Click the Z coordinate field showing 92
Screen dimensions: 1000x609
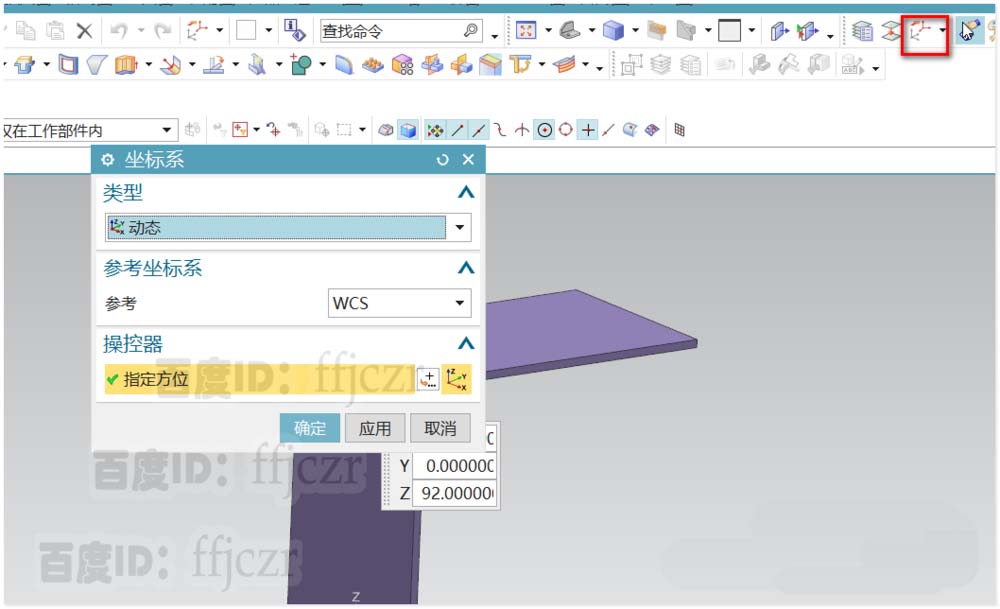tap(453, 493)
